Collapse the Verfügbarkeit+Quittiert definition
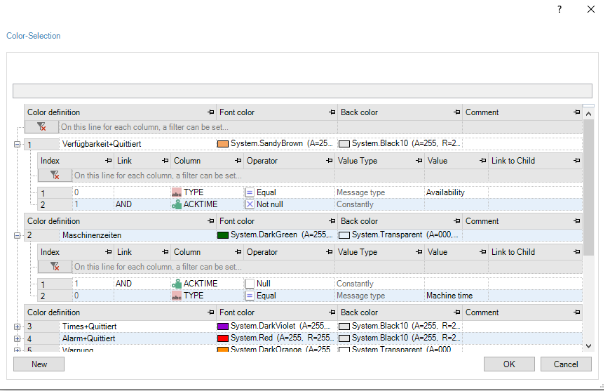The width and height of the screenshot is (605, 392). click(x=17, y=144)
